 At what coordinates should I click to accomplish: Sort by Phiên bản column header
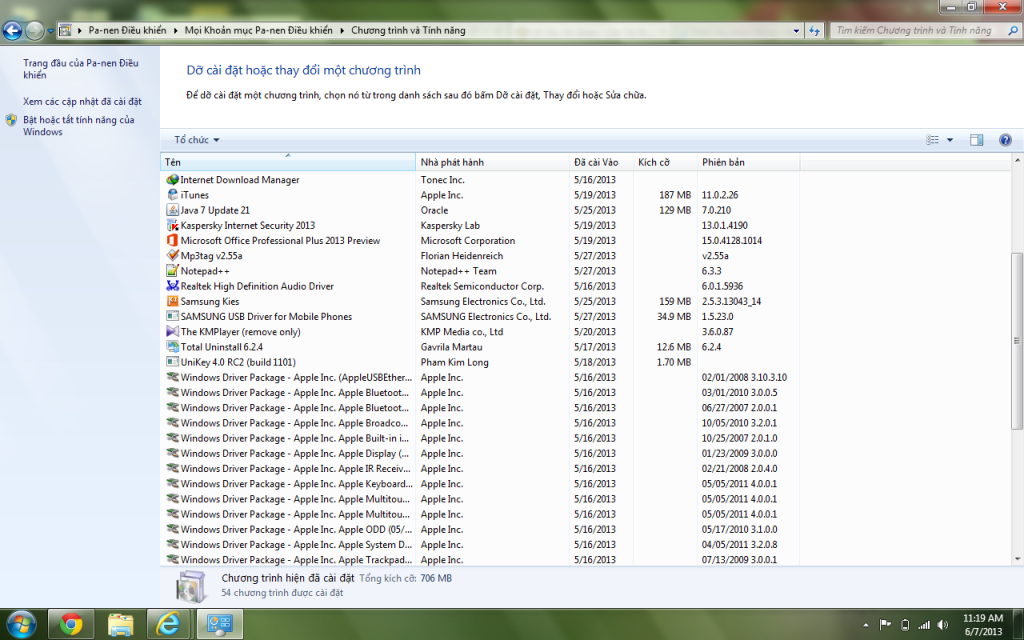(x=748, y=162)
